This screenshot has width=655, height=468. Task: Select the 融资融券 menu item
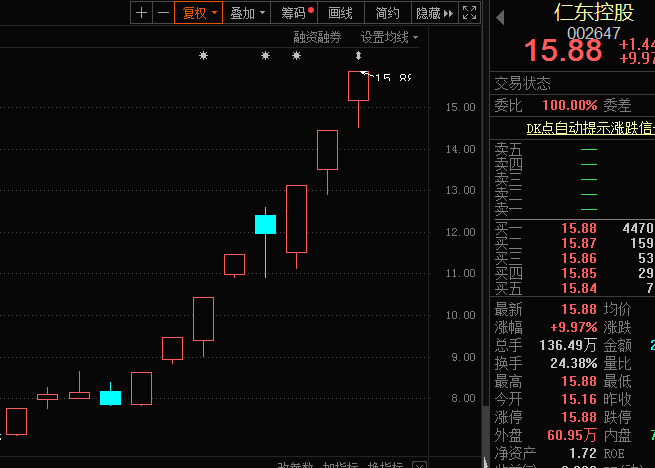[x=317, y=37]
